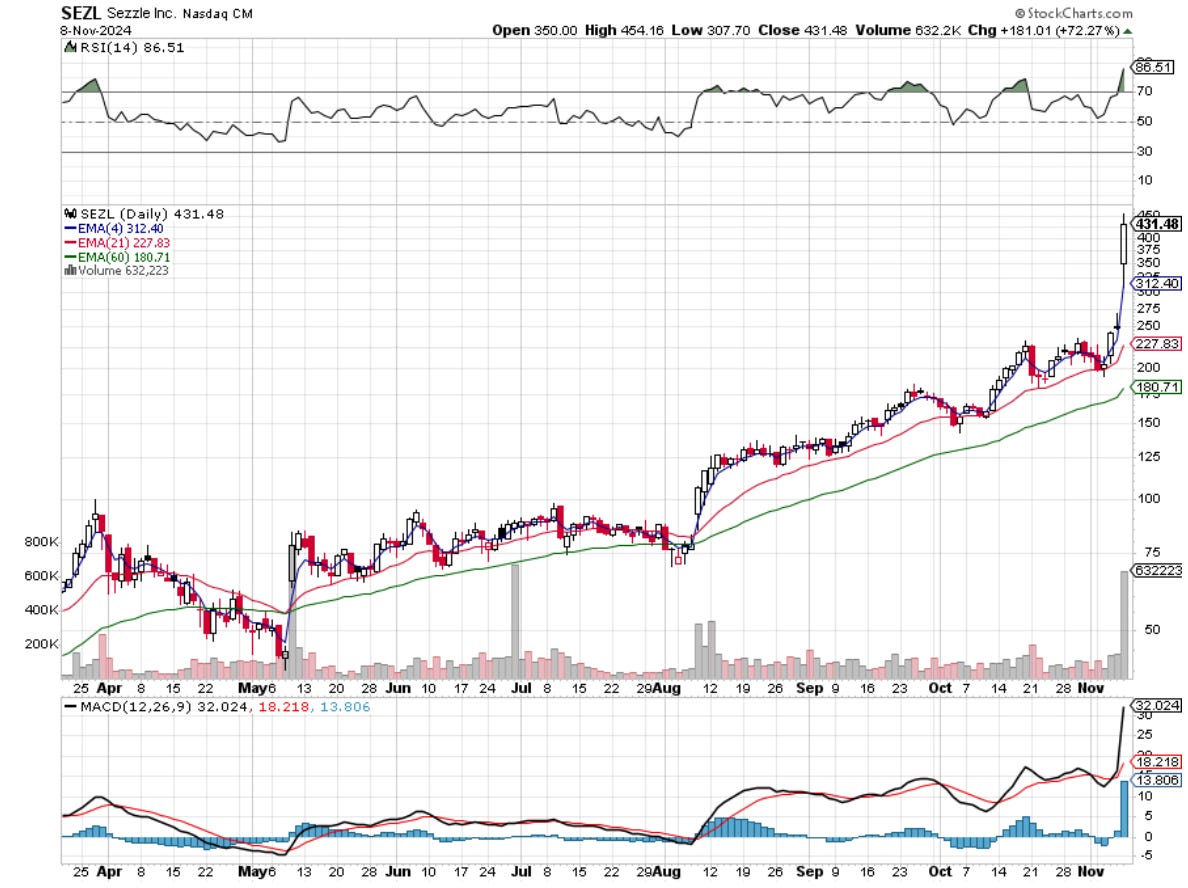The width and height of the screenshot is (1188, 888).
Task: Click the 18.218 signal tag on right axis
Action: pos(1157,762)
